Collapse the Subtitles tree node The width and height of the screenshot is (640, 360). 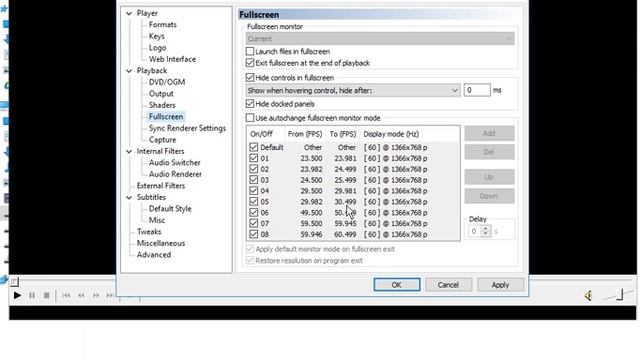click(x=129, y=198)
